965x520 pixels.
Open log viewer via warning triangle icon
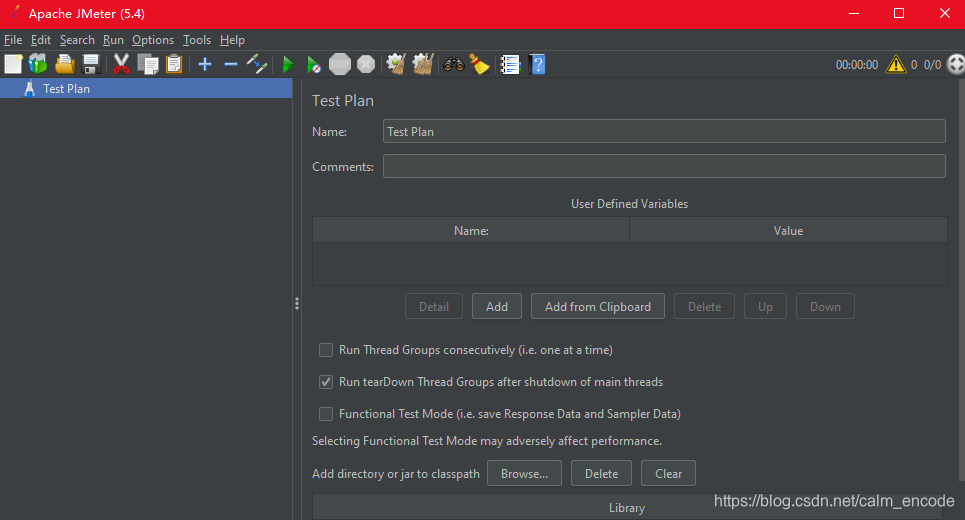895,64
